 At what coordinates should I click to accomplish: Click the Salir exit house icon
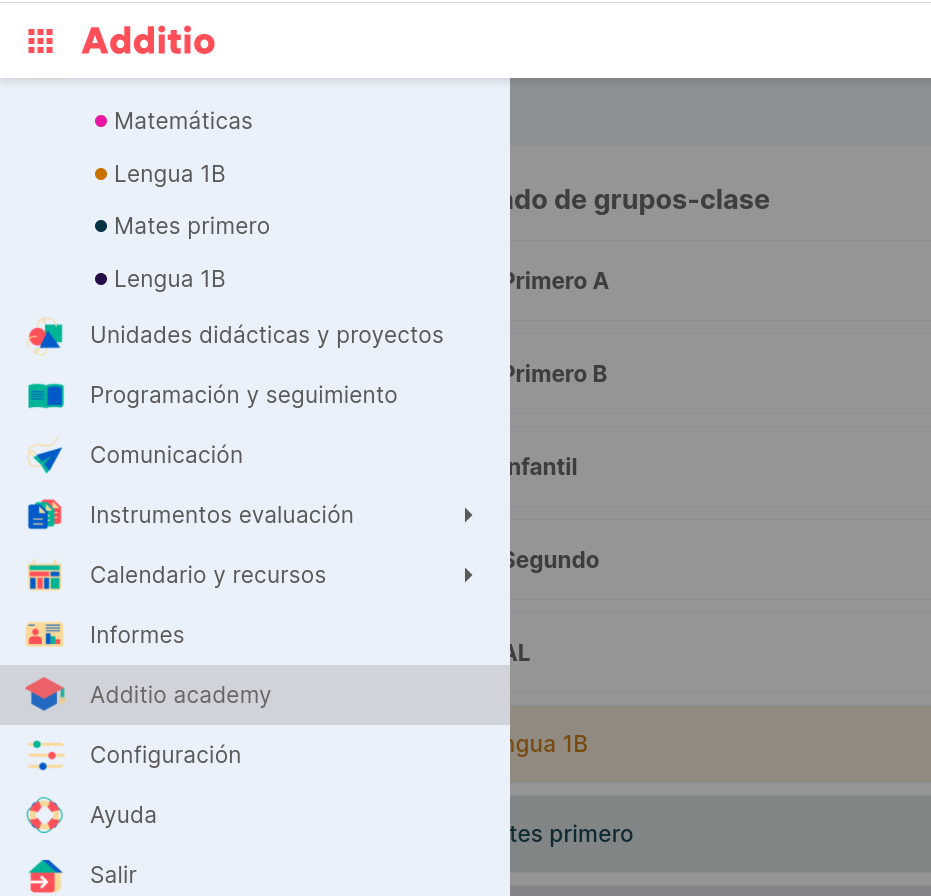click(x=45, y=876)
